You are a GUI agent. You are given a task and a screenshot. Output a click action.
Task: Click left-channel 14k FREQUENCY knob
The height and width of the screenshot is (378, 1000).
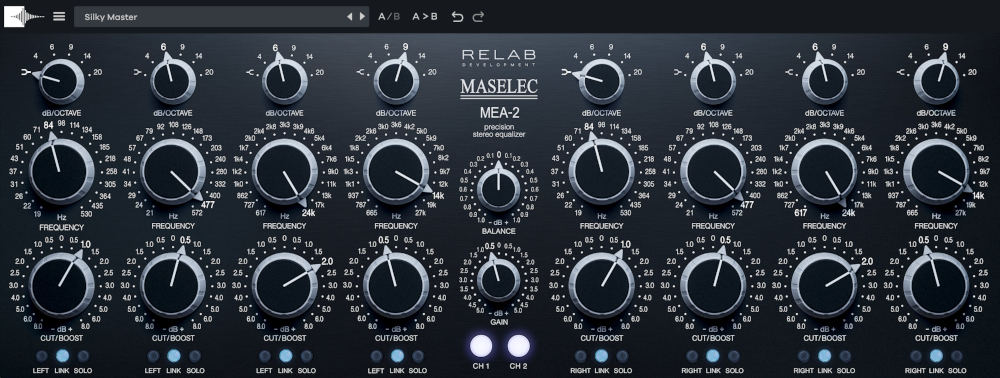coord(396,171)
